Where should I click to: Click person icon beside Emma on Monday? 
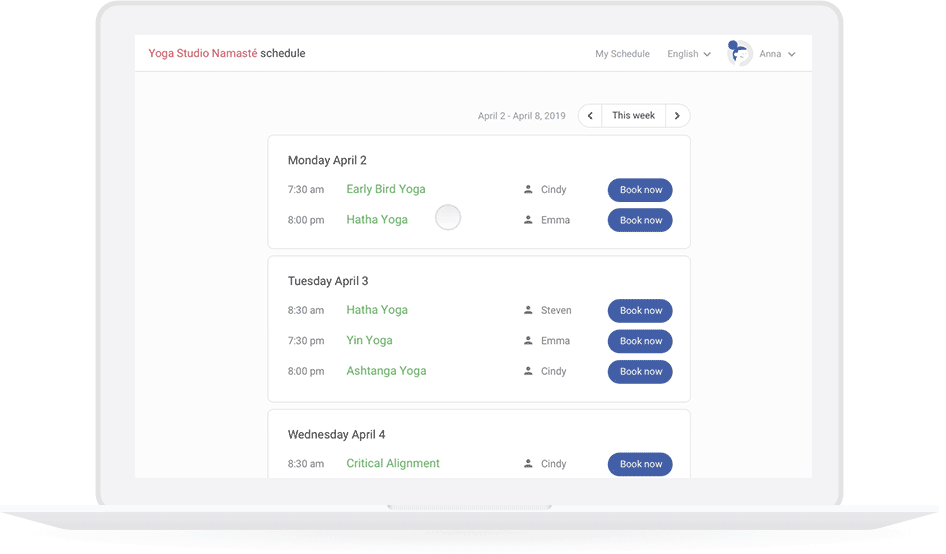(x=528, y=220)
